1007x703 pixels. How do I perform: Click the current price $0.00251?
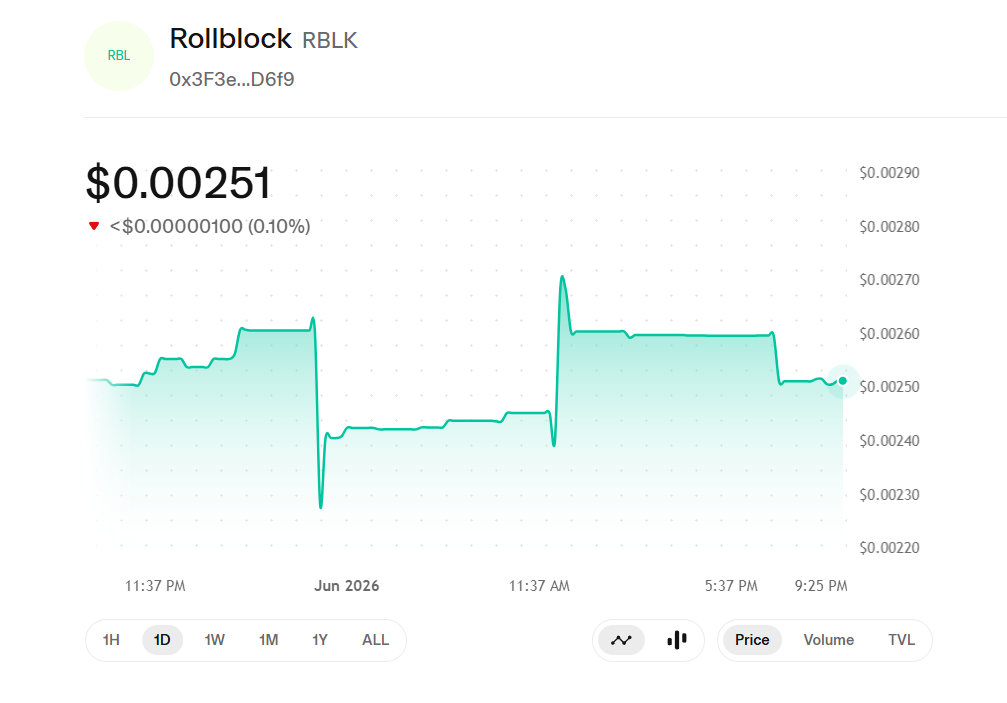click(x=179, y=183)
